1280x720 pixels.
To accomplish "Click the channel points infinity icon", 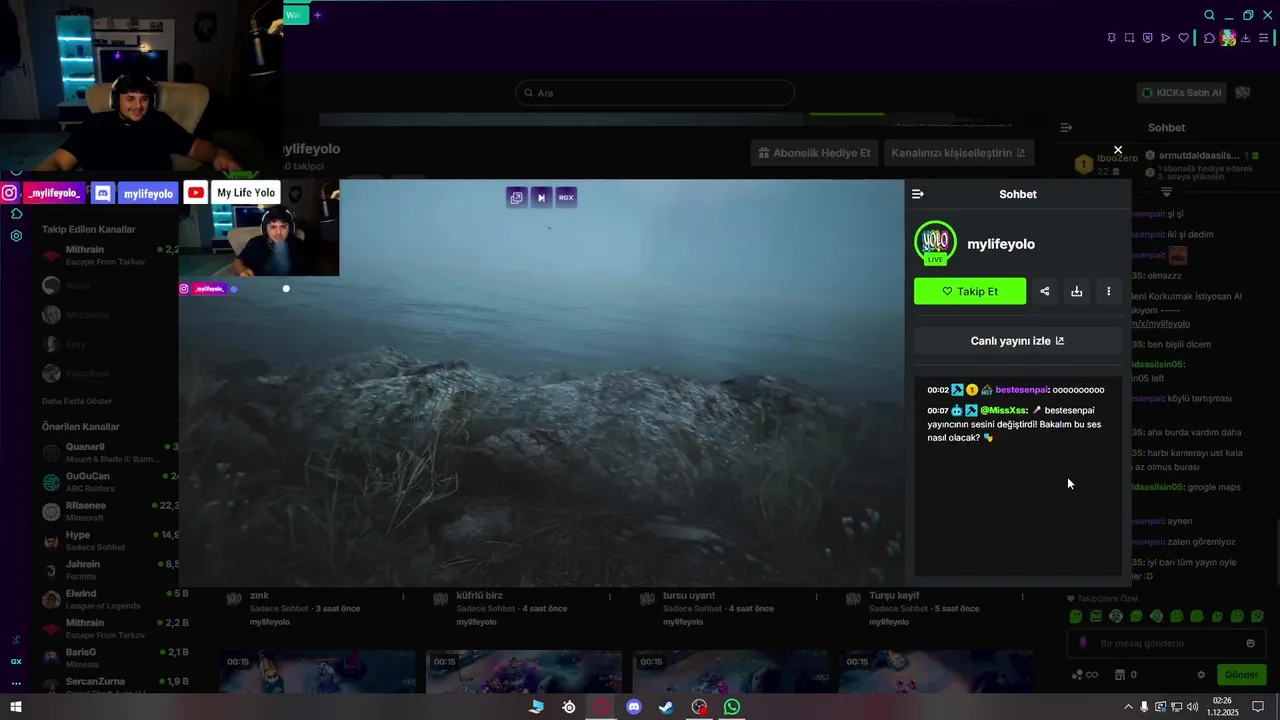I will (x=1084, y=675).
